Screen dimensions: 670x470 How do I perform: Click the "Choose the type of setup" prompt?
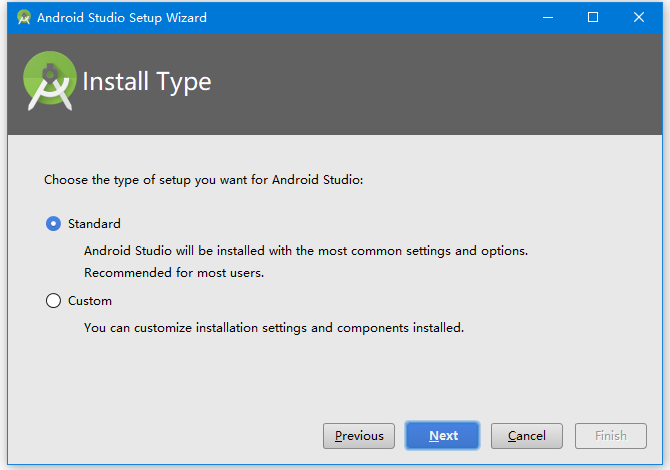pos(204,181)
